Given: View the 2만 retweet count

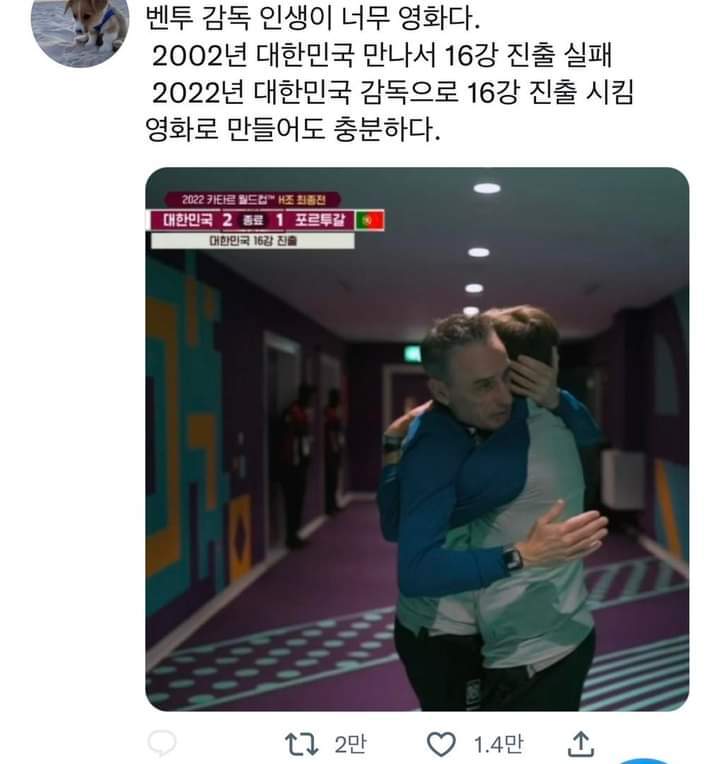Looking at the screenshot, I should coord(350,745).
